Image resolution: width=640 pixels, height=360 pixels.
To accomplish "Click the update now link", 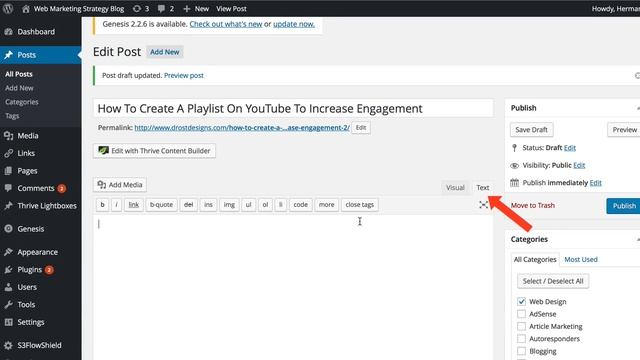I will 294,24.
